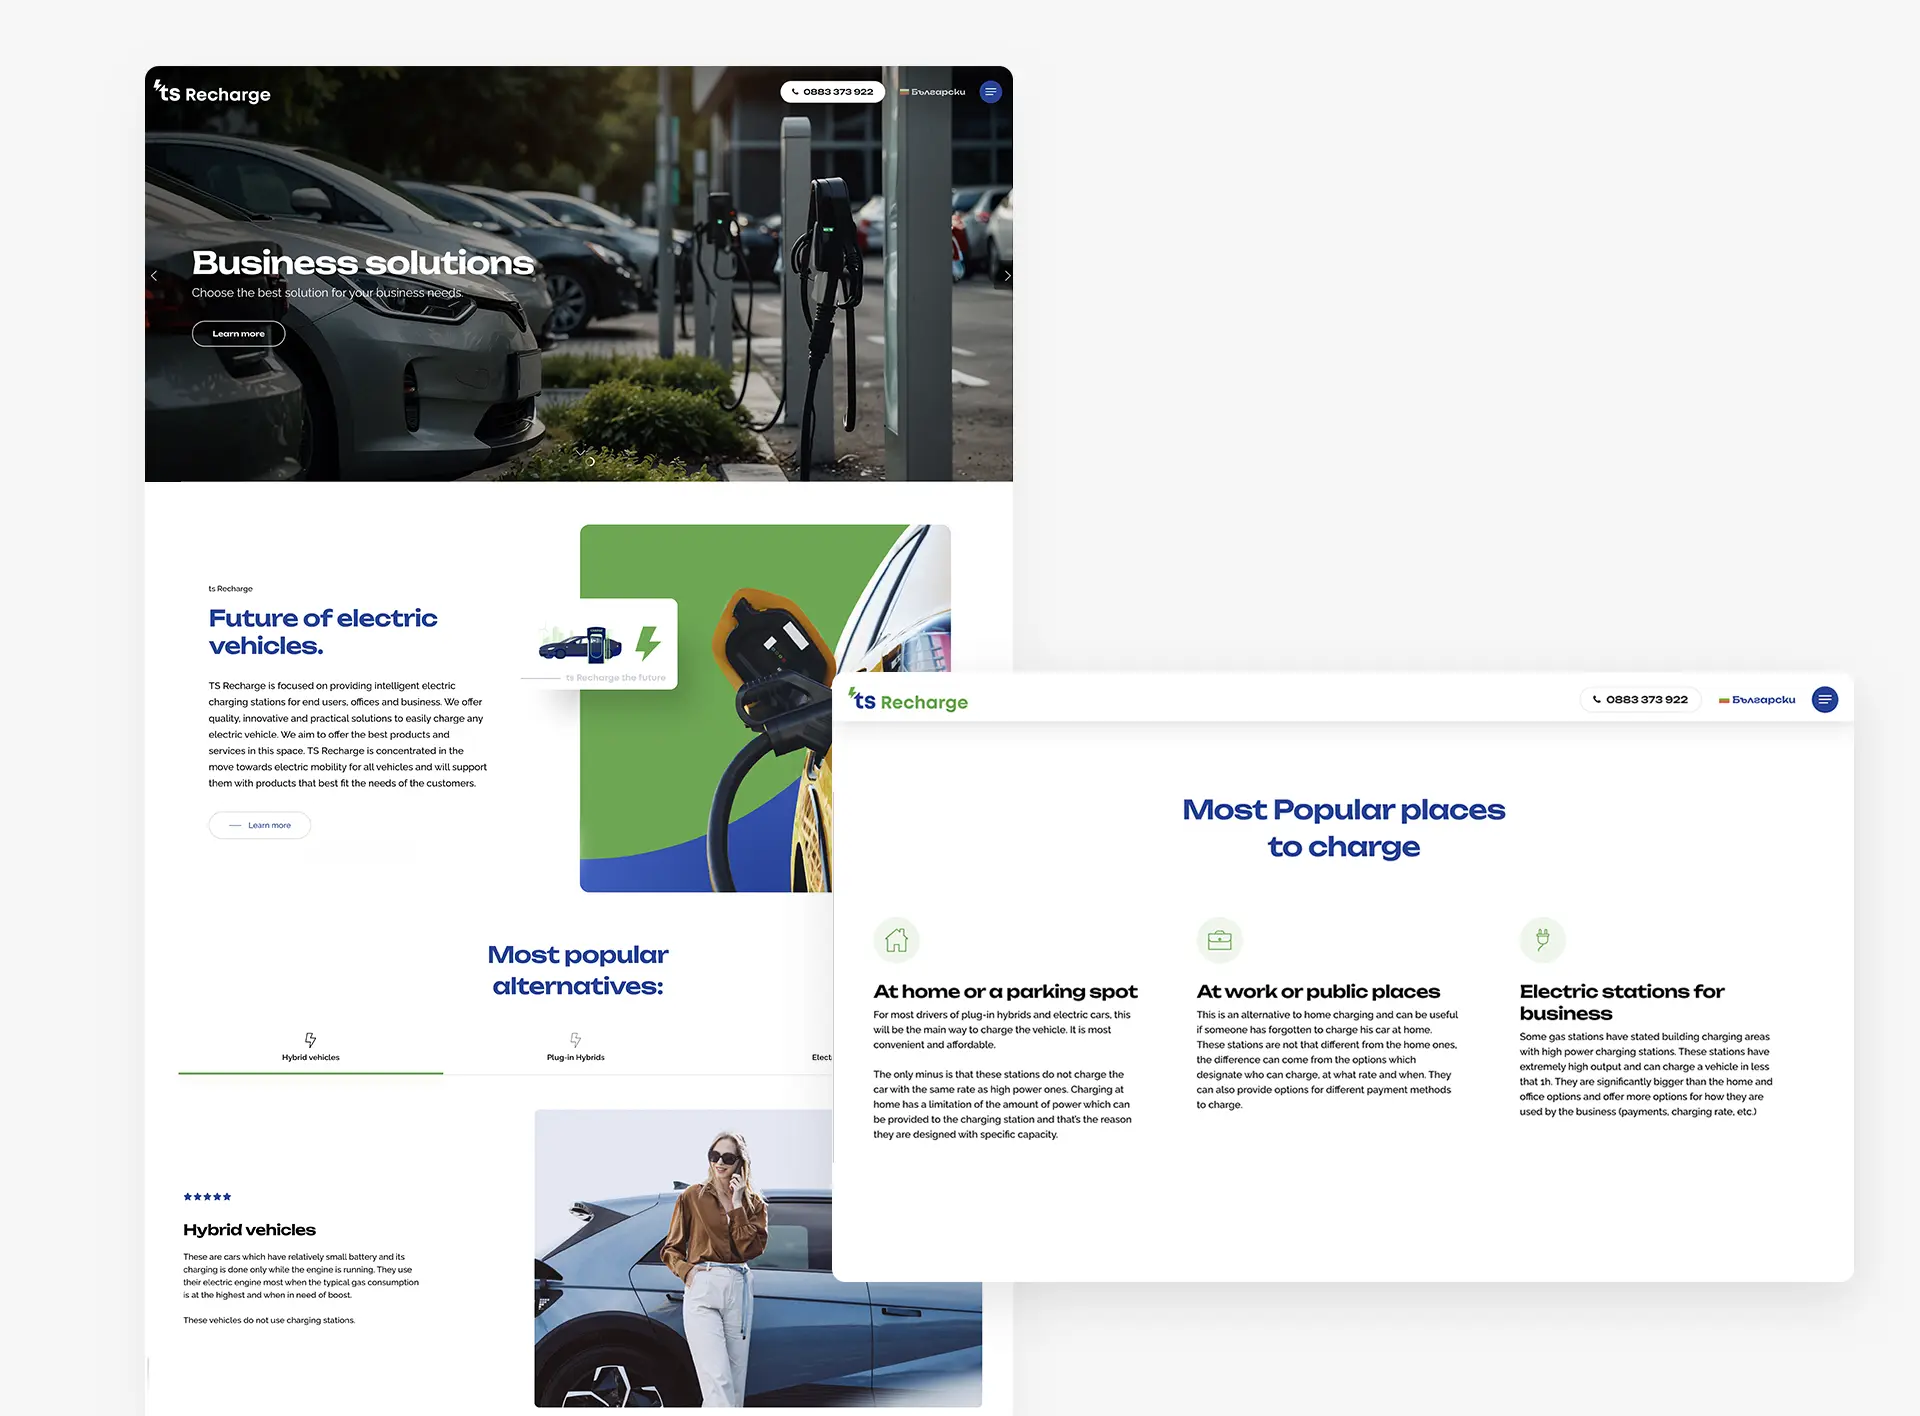Open the hamburger menu in hero header

pos(990,92)
